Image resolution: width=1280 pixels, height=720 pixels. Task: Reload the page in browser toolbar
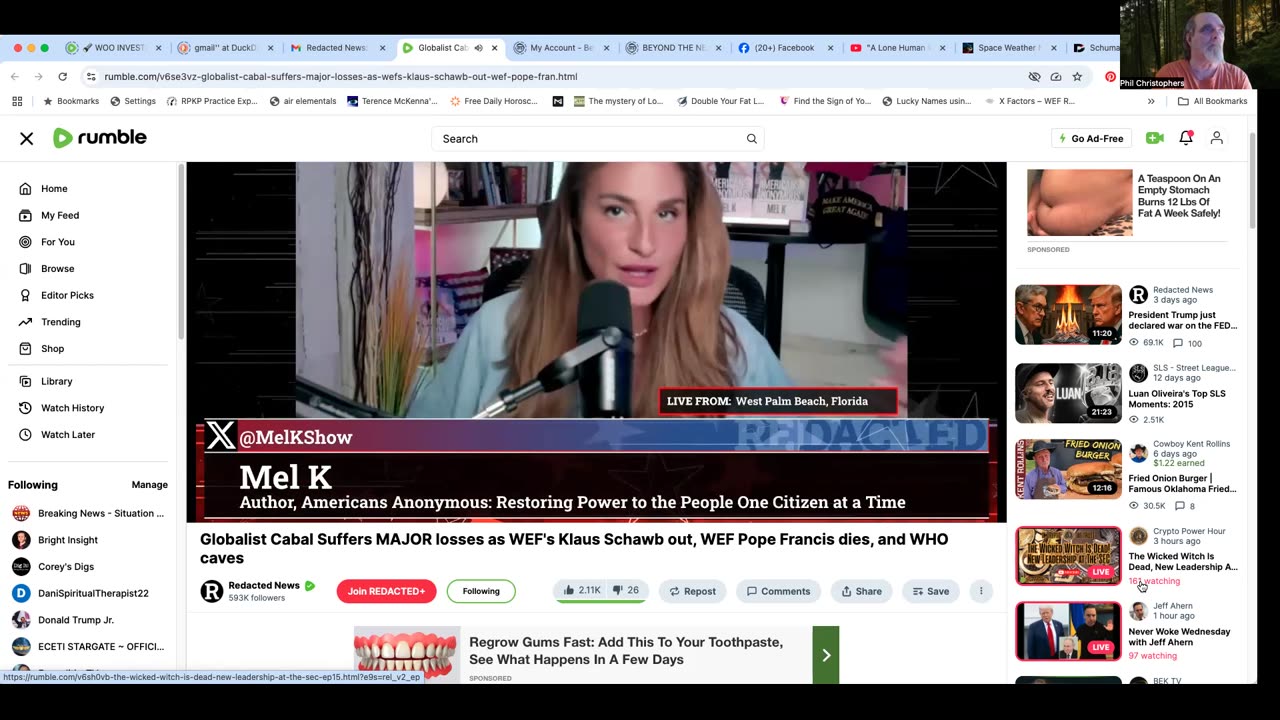click(x=62, y=76)
